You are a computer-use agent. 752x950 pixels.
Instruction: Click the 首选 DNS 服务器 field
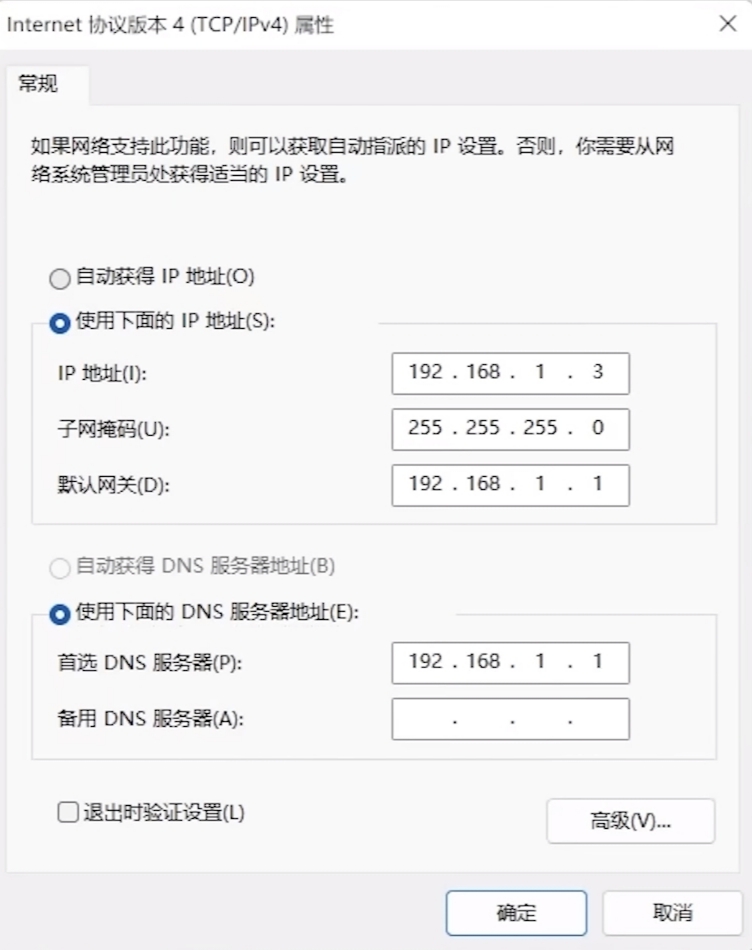click(x=510, y=663)
